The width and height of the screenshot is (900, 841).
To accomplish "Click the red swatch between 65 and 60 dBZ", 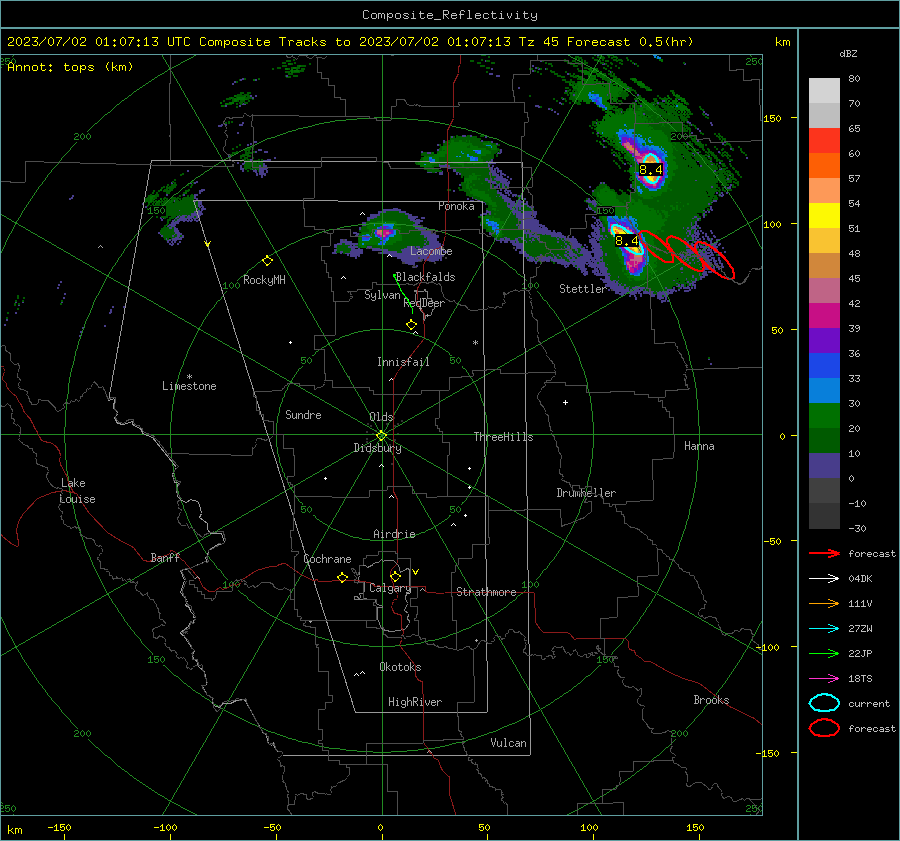I will coord(824,141).
